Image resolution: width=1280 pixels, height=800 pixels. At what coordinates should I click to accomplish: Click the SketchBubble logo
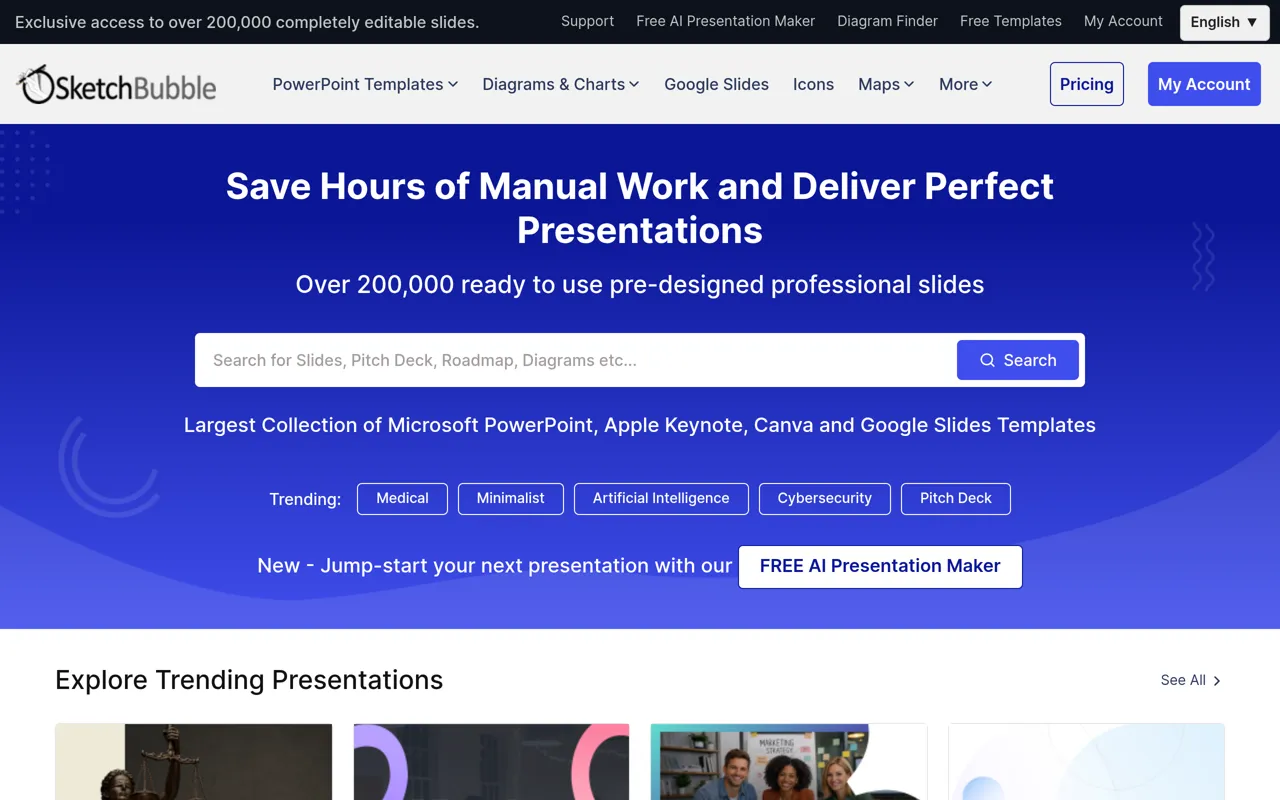click(x=117, y=85)
